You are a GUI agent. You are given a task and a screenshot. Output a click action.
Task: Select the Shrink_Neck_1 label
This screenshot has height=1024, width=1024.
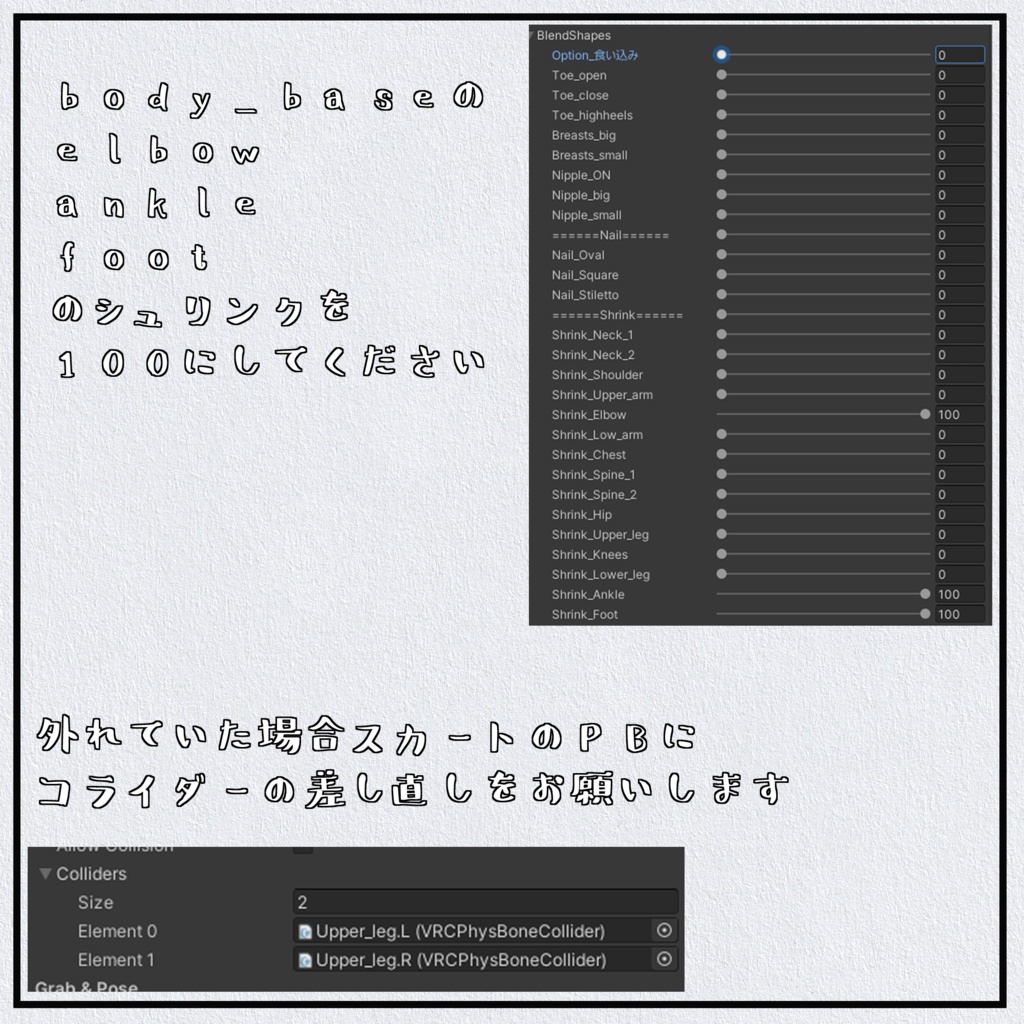(592, 335)
